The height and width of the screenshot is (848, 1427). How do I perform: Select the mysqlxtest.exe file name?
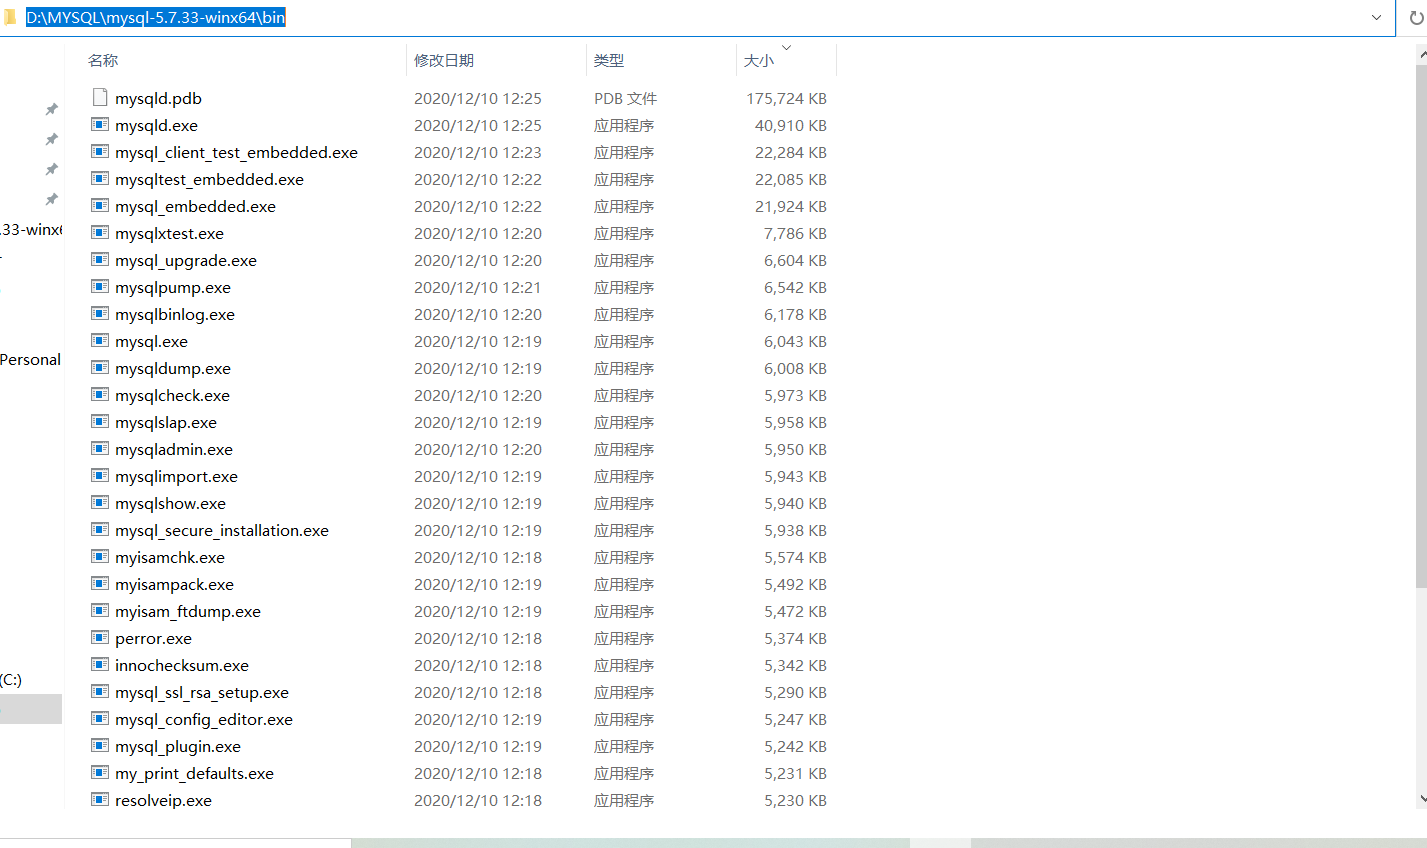(169, 233)
